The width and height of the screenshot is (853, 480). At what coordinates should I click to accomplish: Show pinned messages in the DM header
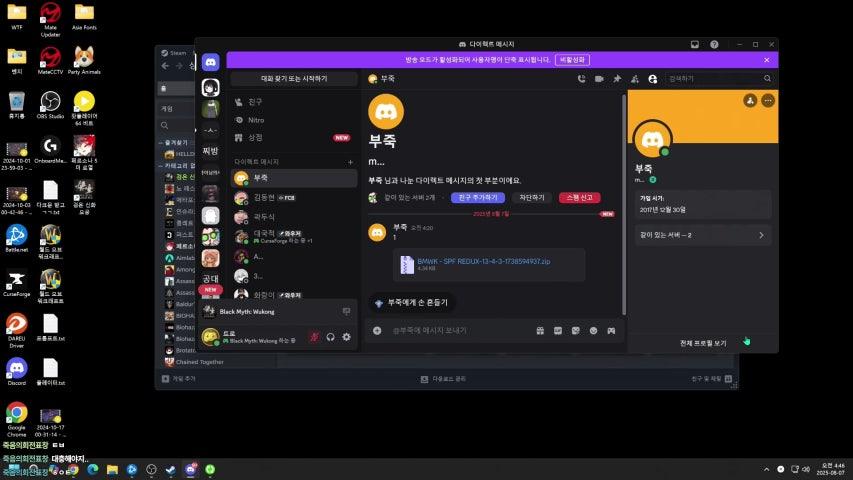tap(617, 79)
